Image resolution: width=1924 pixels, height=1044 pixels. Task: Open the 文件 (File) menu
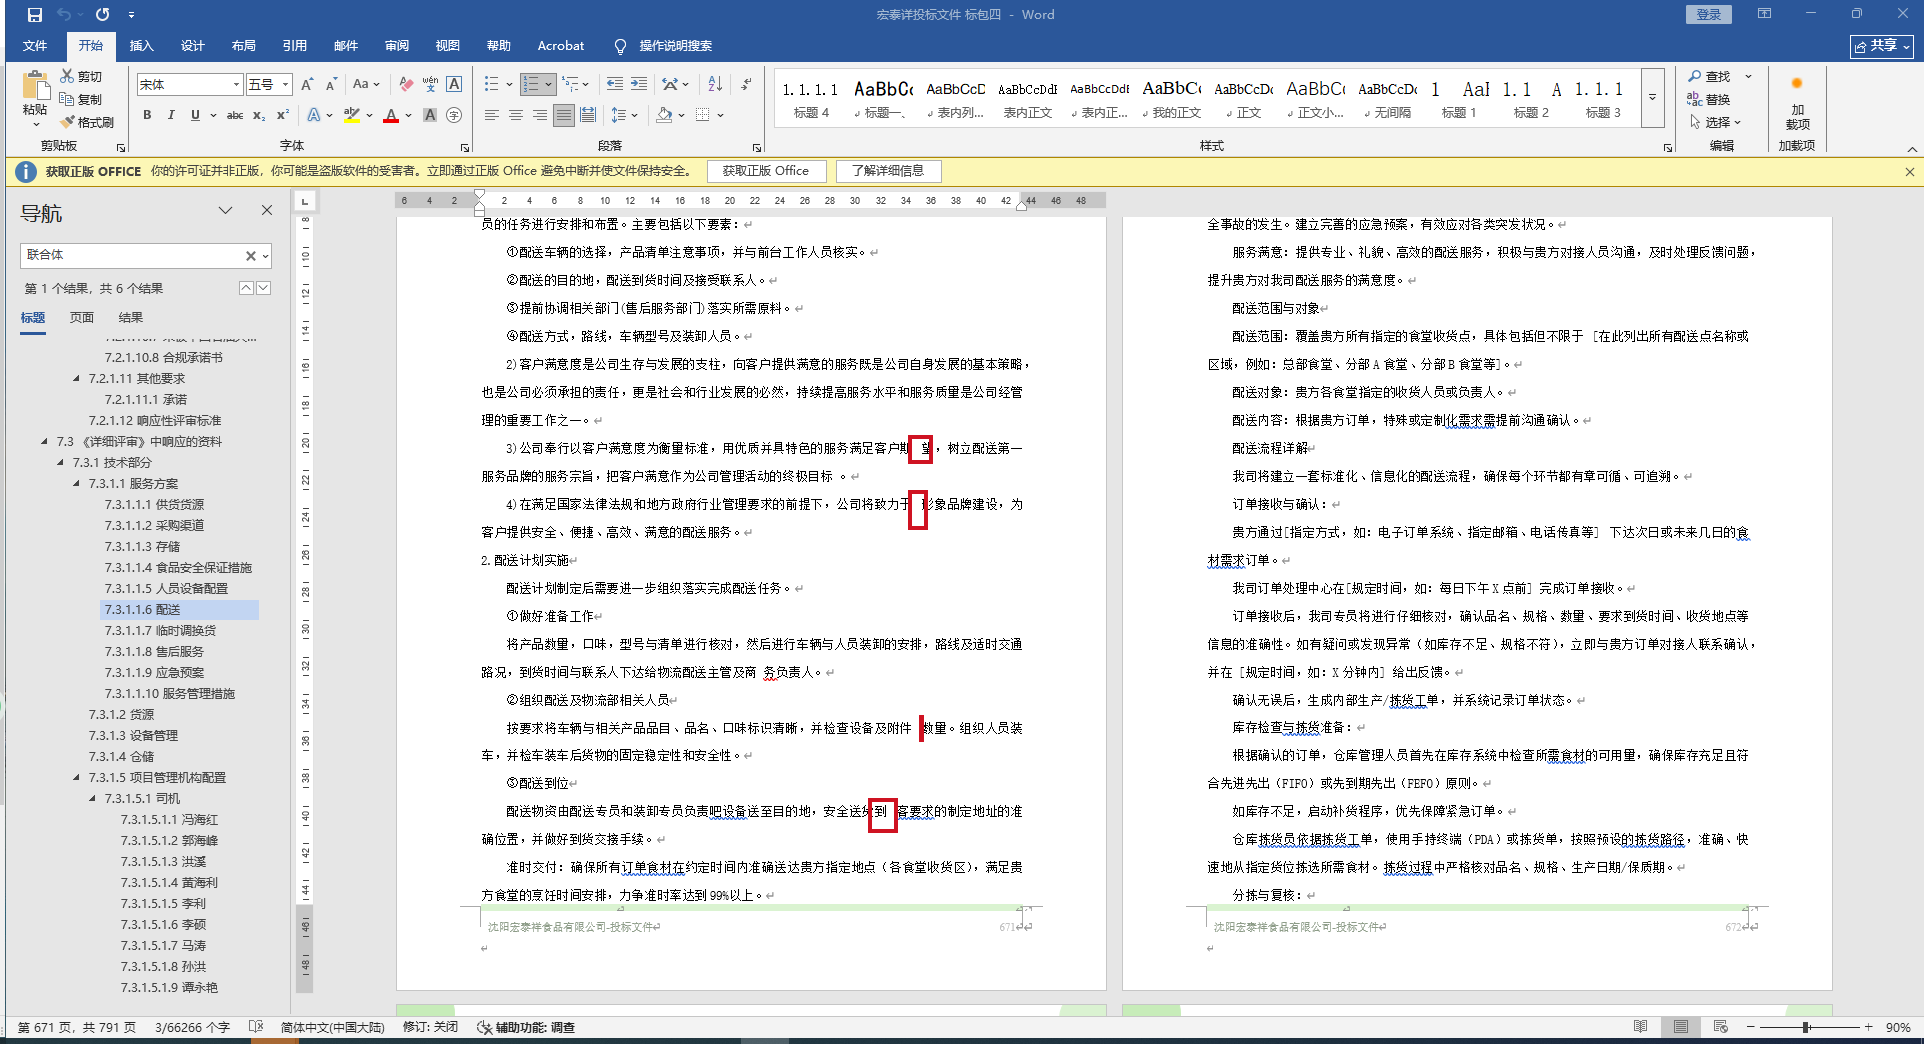click(35, 46)
